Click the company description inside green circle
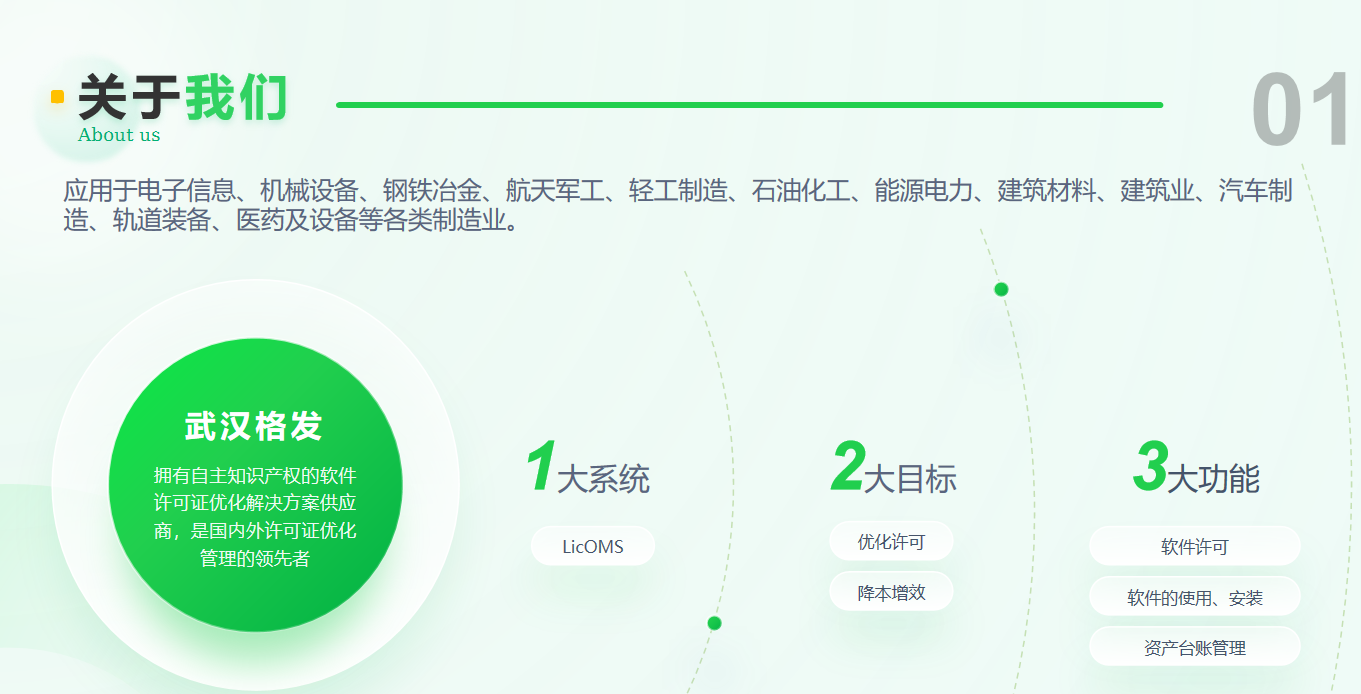Viewport: 1361px width, 694px height. (x=255, y=516)
